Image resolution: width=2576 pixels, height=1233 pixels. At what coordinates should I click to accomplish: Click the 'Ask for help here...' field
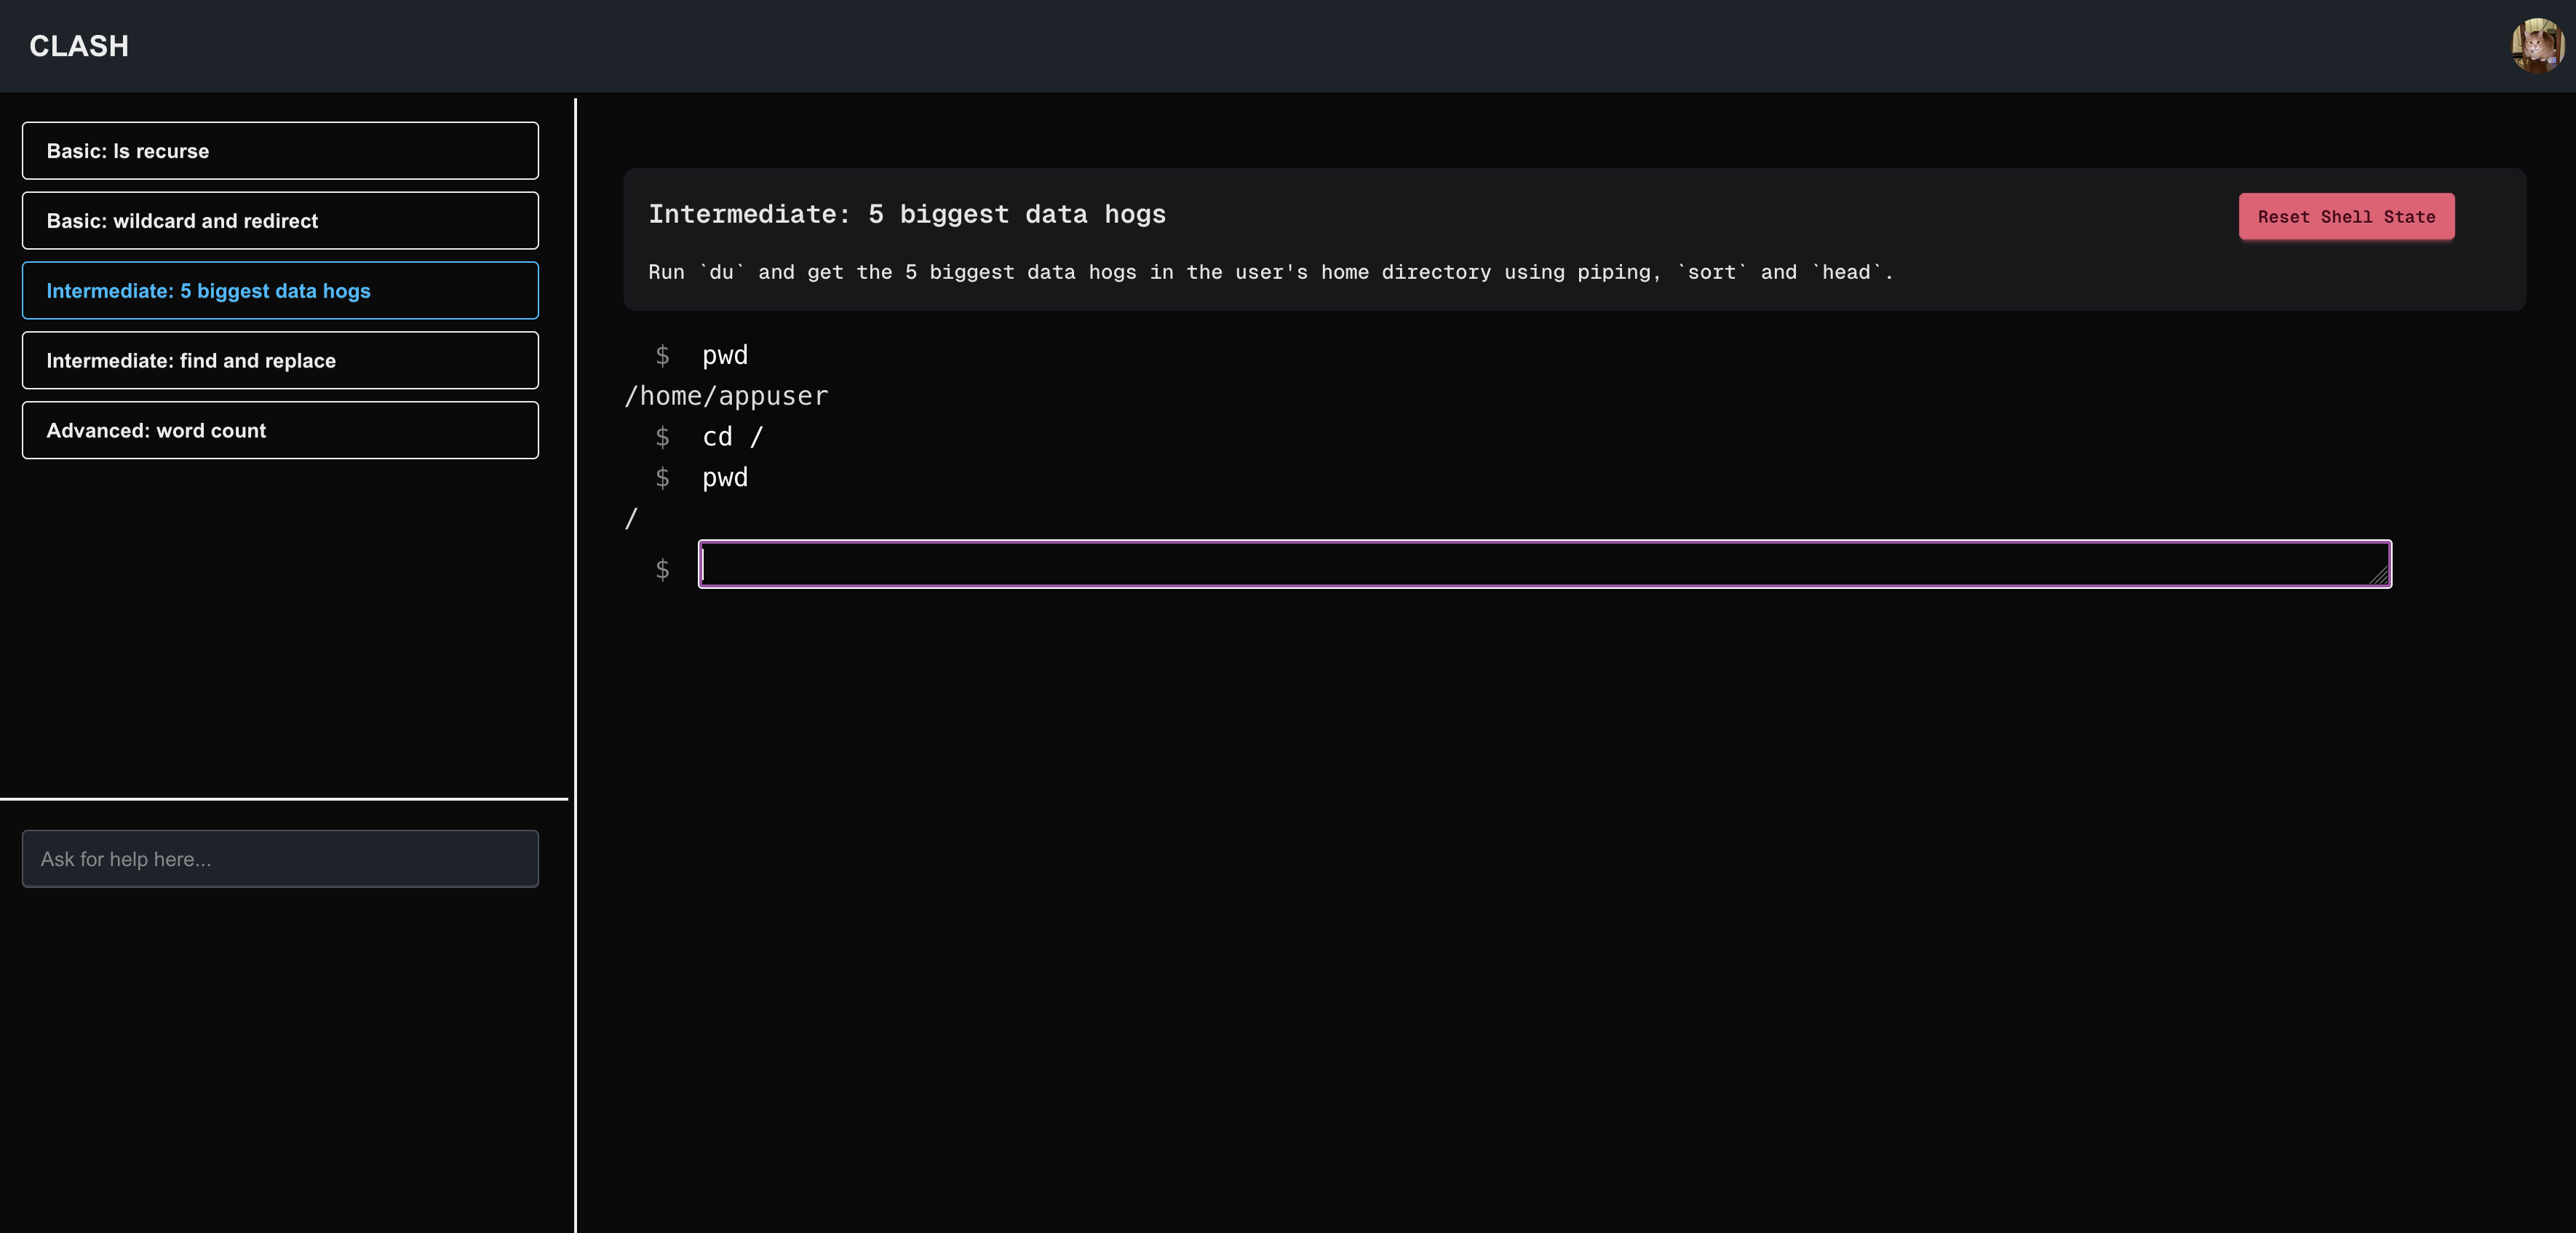(280, 859)
